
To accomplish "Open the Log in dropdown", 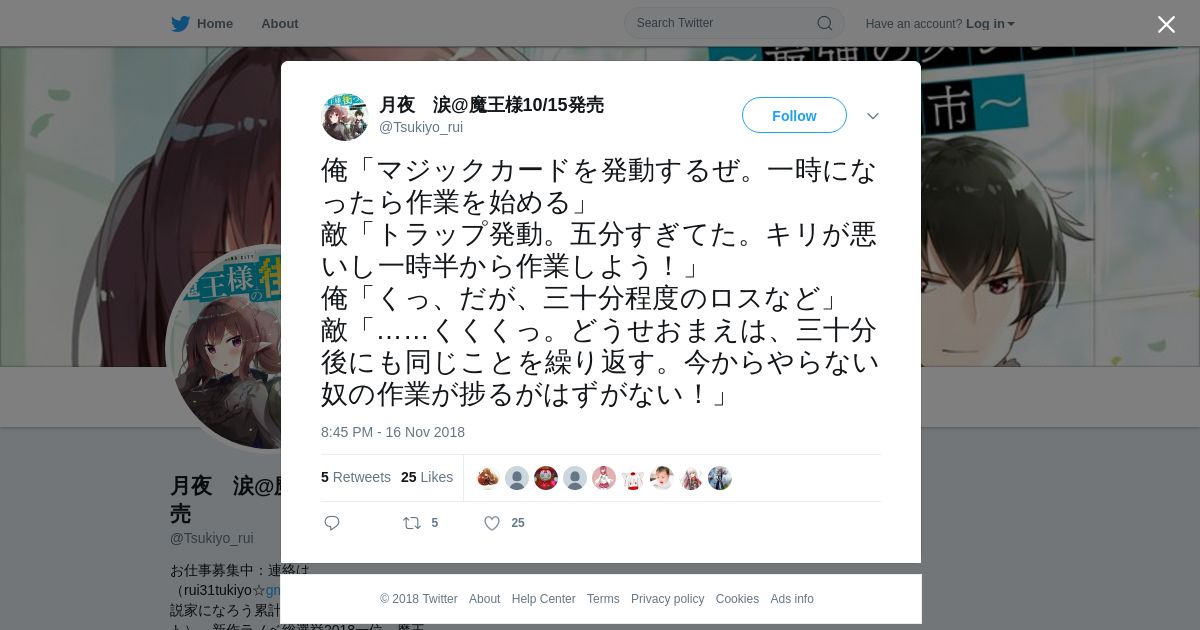I will pos(990,24).
